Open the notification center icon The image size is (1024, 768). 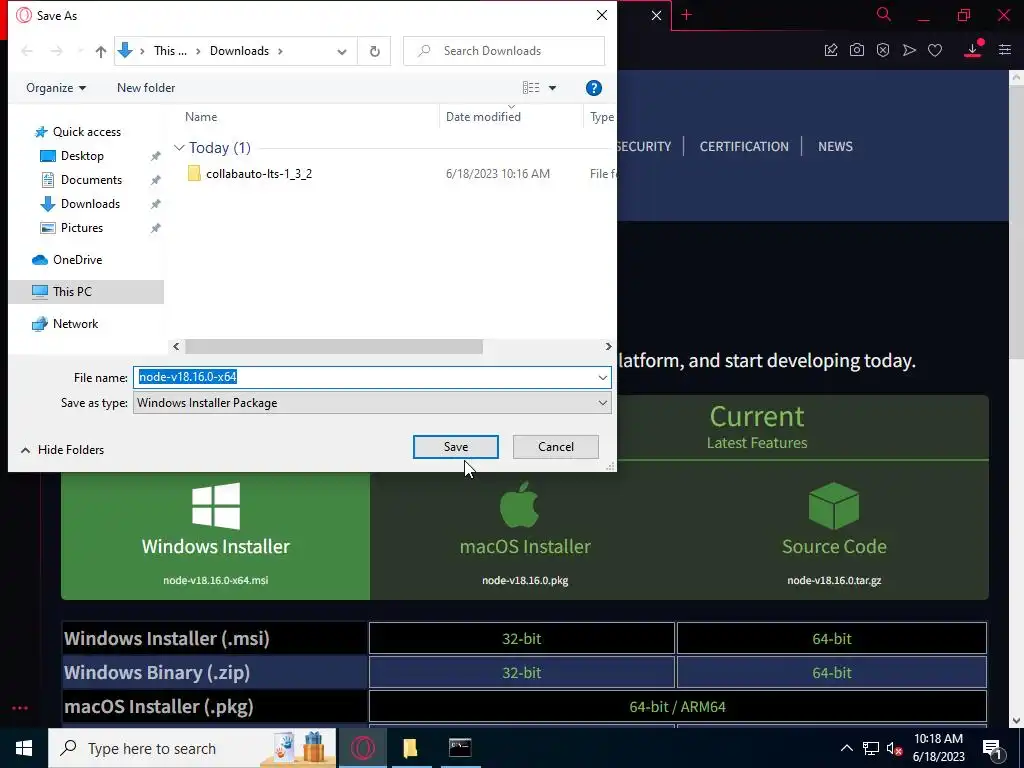click(x=992, y=749)
